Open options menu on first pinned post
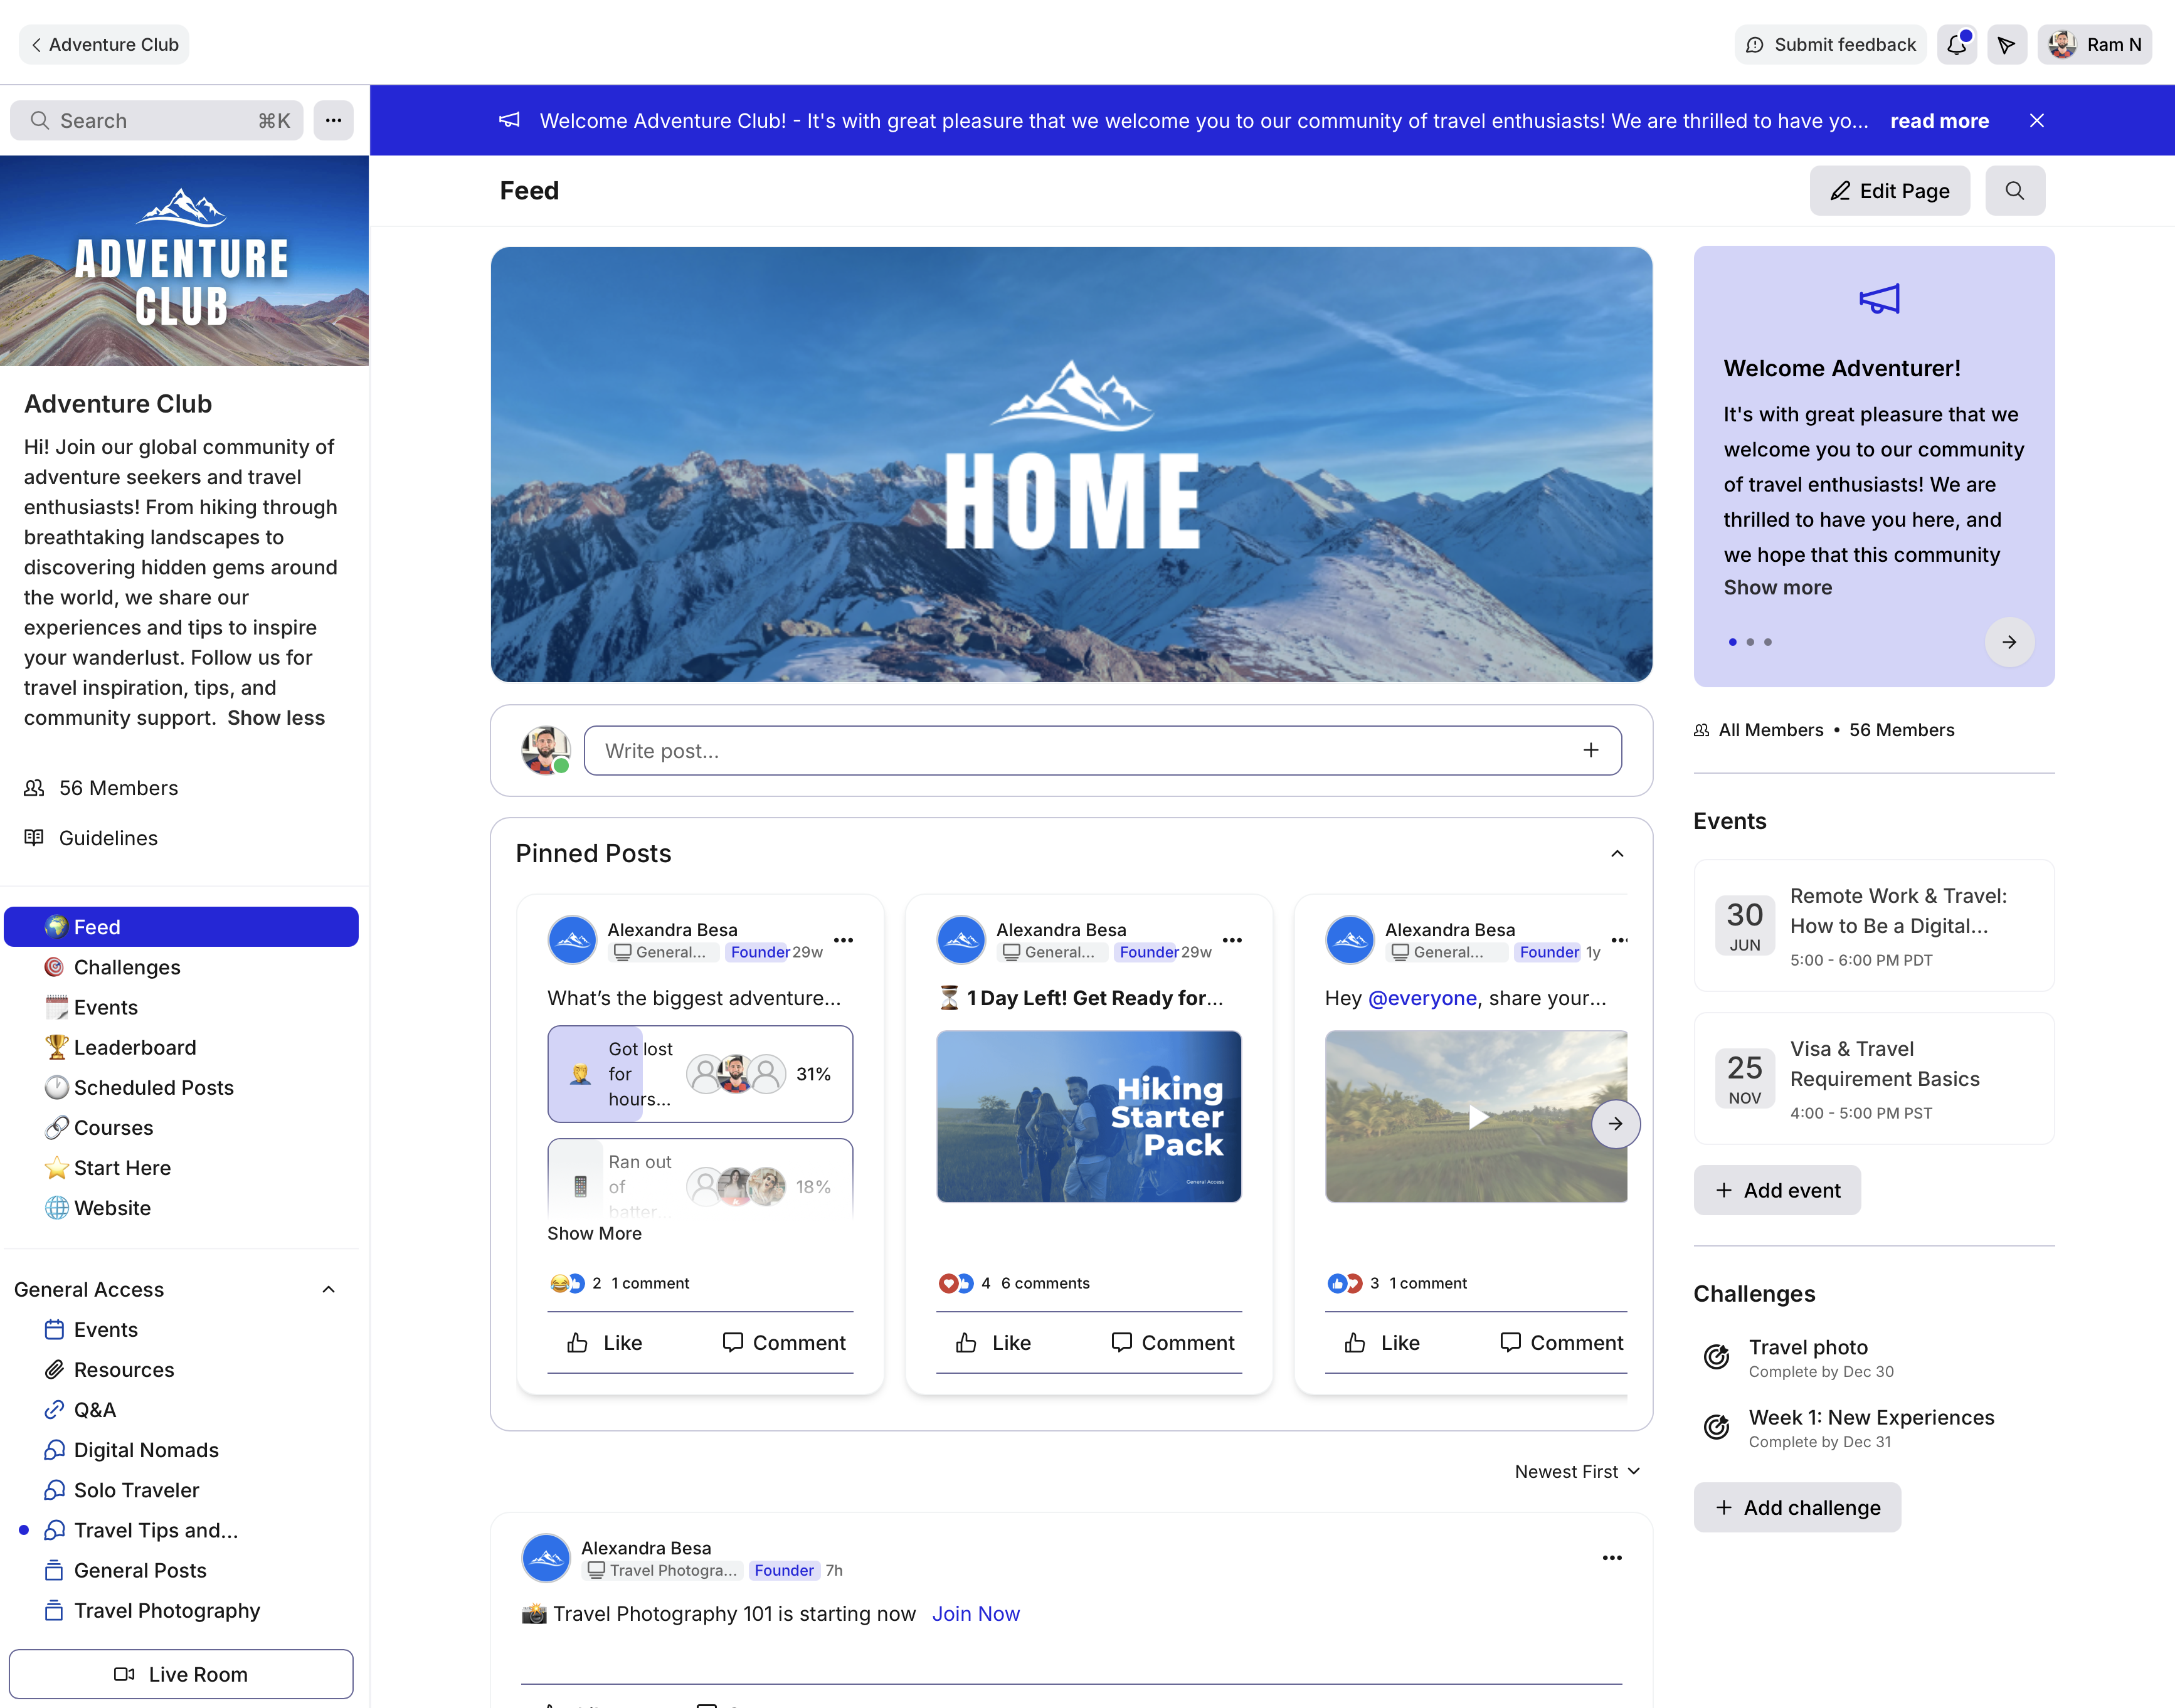Image resolution: width=2175 pixels, height=1708 pixels. pyautogui.click(x=843, y=940)
